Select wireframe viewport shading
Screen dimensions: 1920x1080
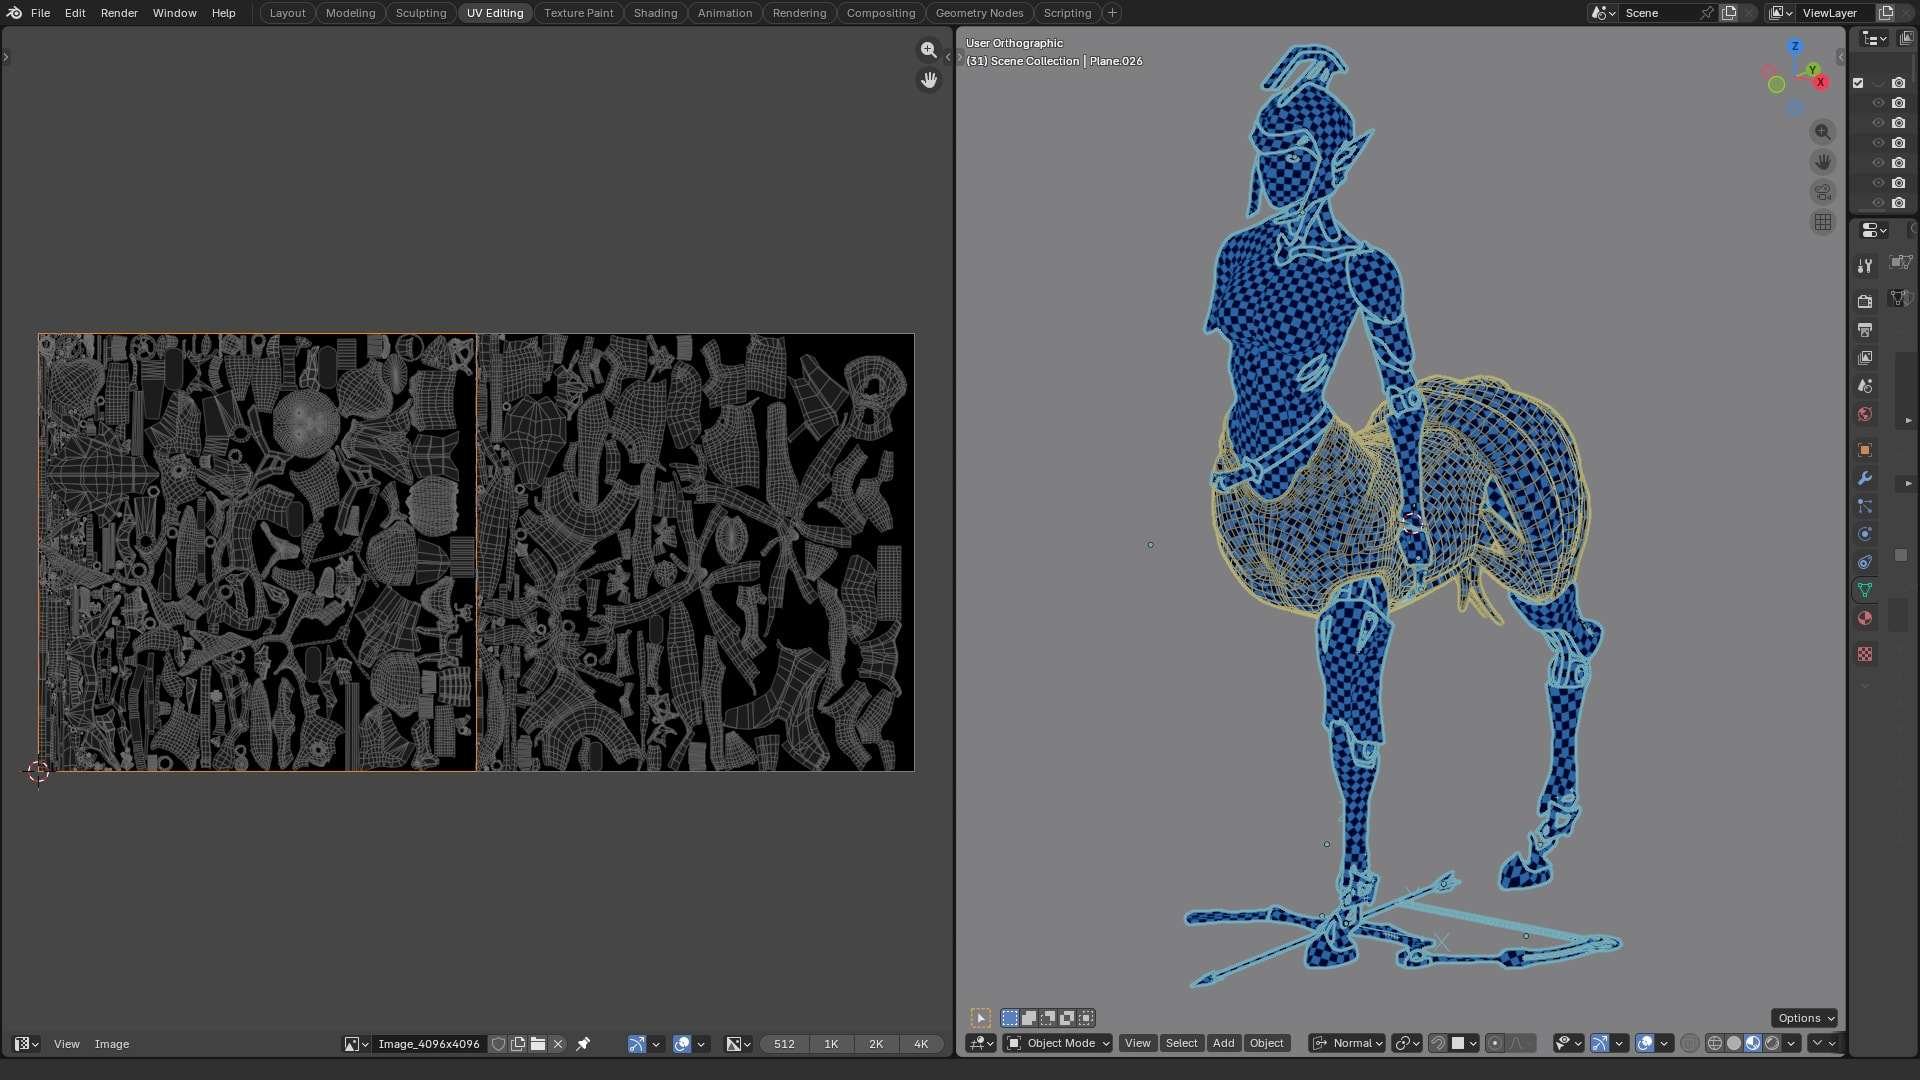(1714, 1043)
